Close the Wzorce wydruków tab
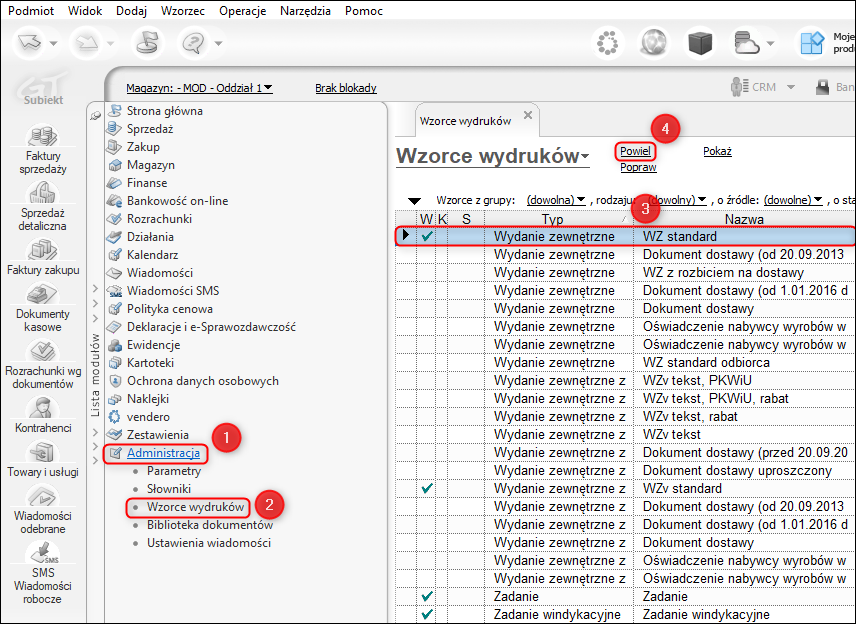 click(x=527, y=115)
